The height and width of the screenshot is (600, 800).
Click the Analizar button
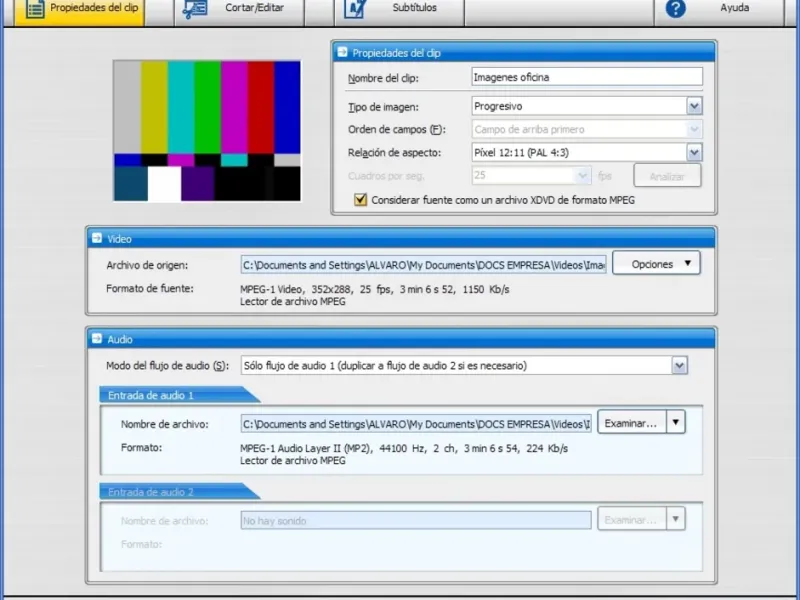pyautogui.click(x=667, y=176)
